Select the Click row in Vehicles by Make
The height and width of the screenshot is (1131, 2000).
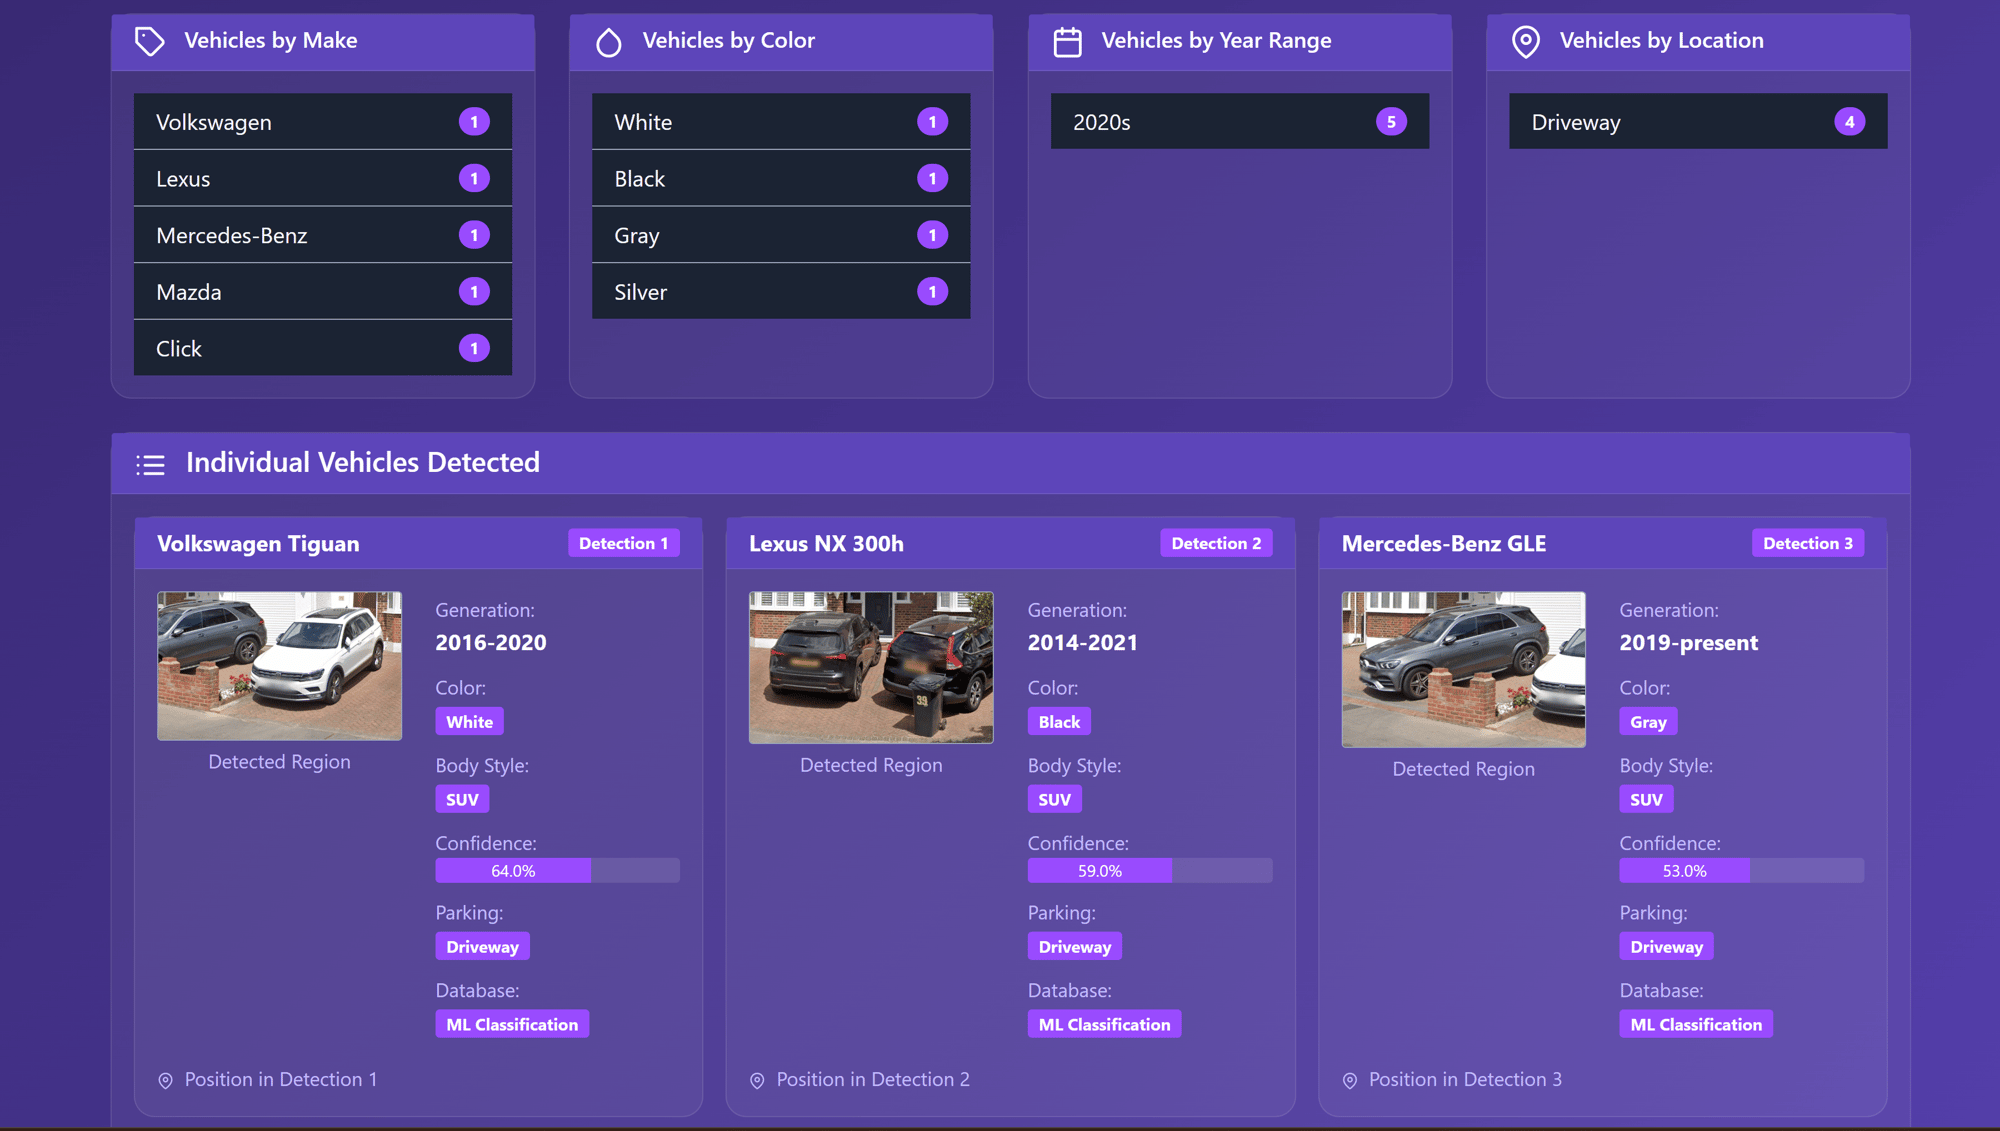[323, 348]
